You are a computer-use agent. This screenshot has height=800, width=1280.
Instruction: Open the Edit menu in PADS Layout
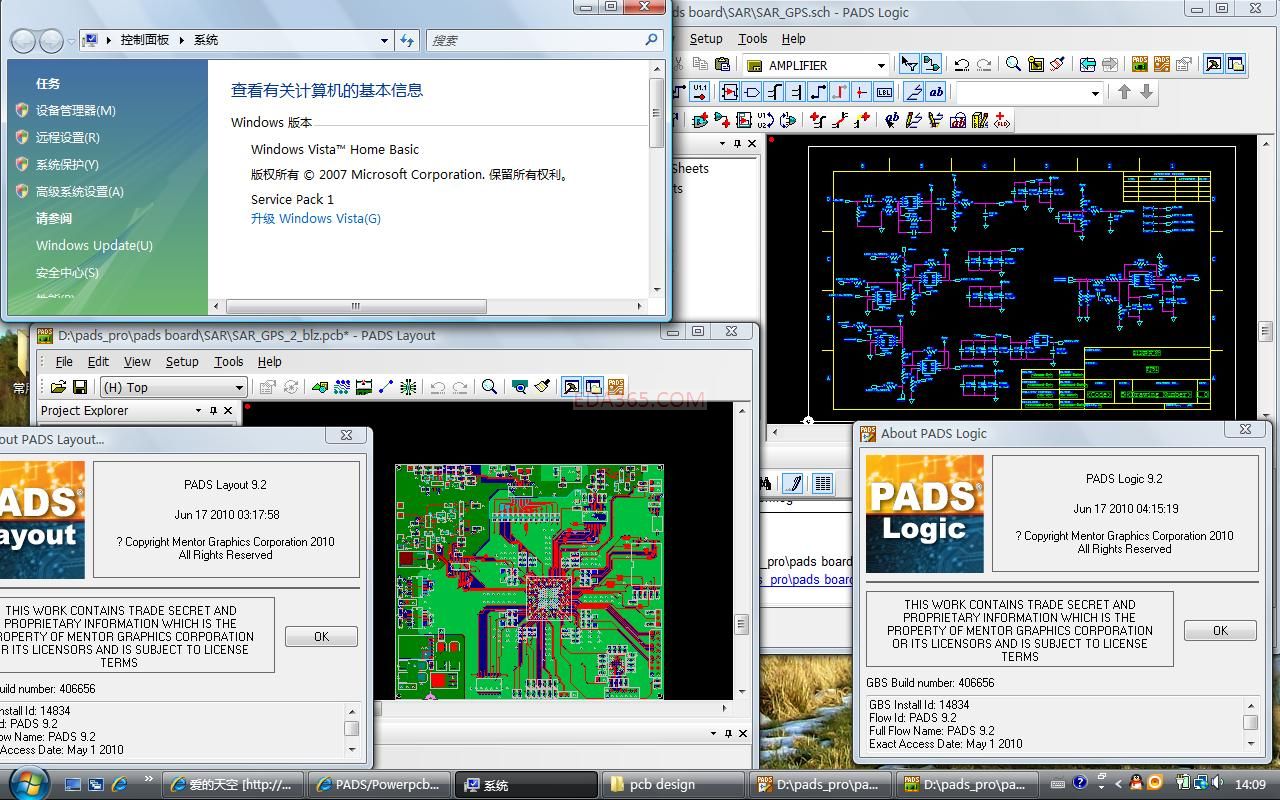[98, 361]
